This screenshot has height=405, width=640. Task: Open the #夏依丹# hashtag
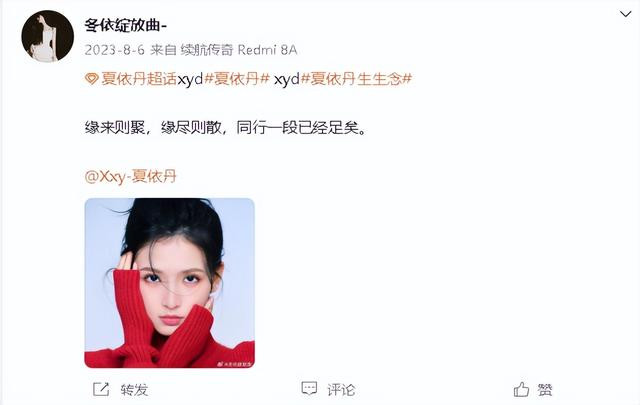point(237,79)
